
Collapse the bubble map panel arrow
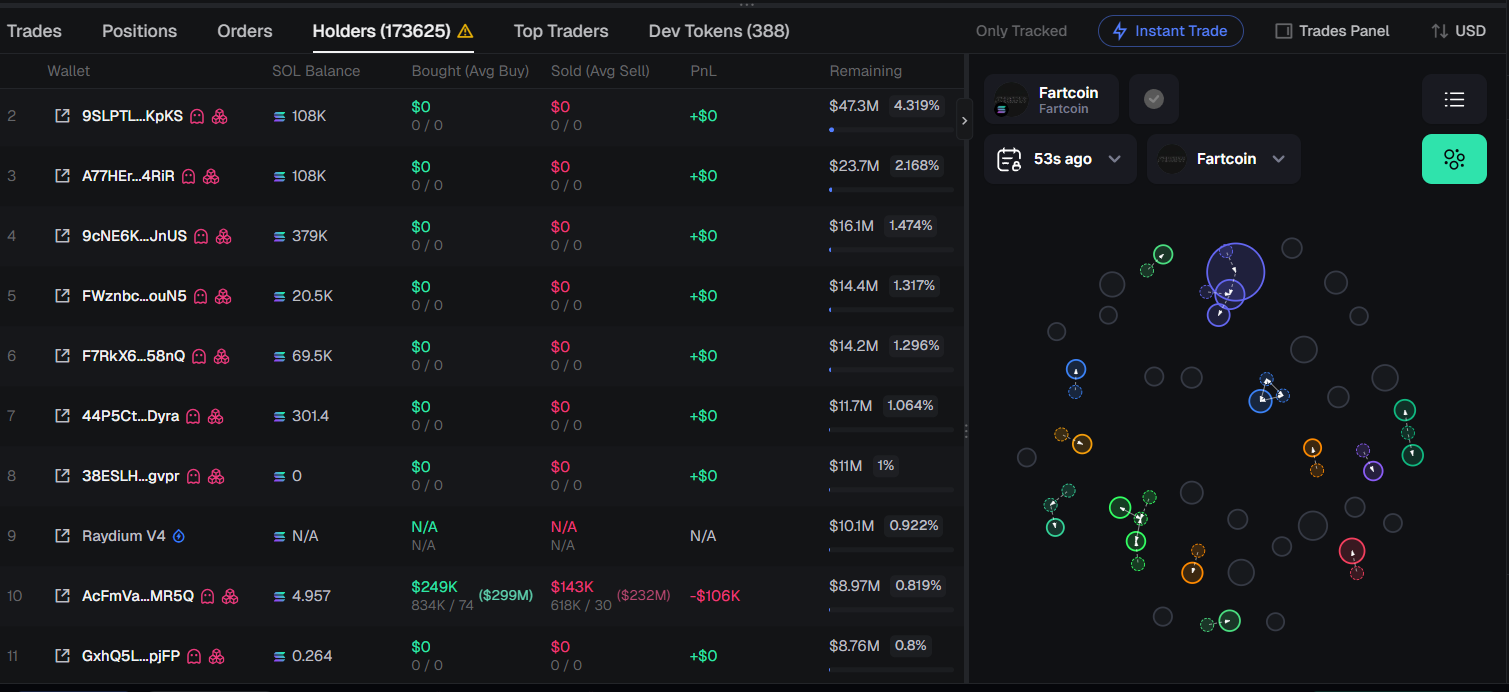click(x=964, y=120)
